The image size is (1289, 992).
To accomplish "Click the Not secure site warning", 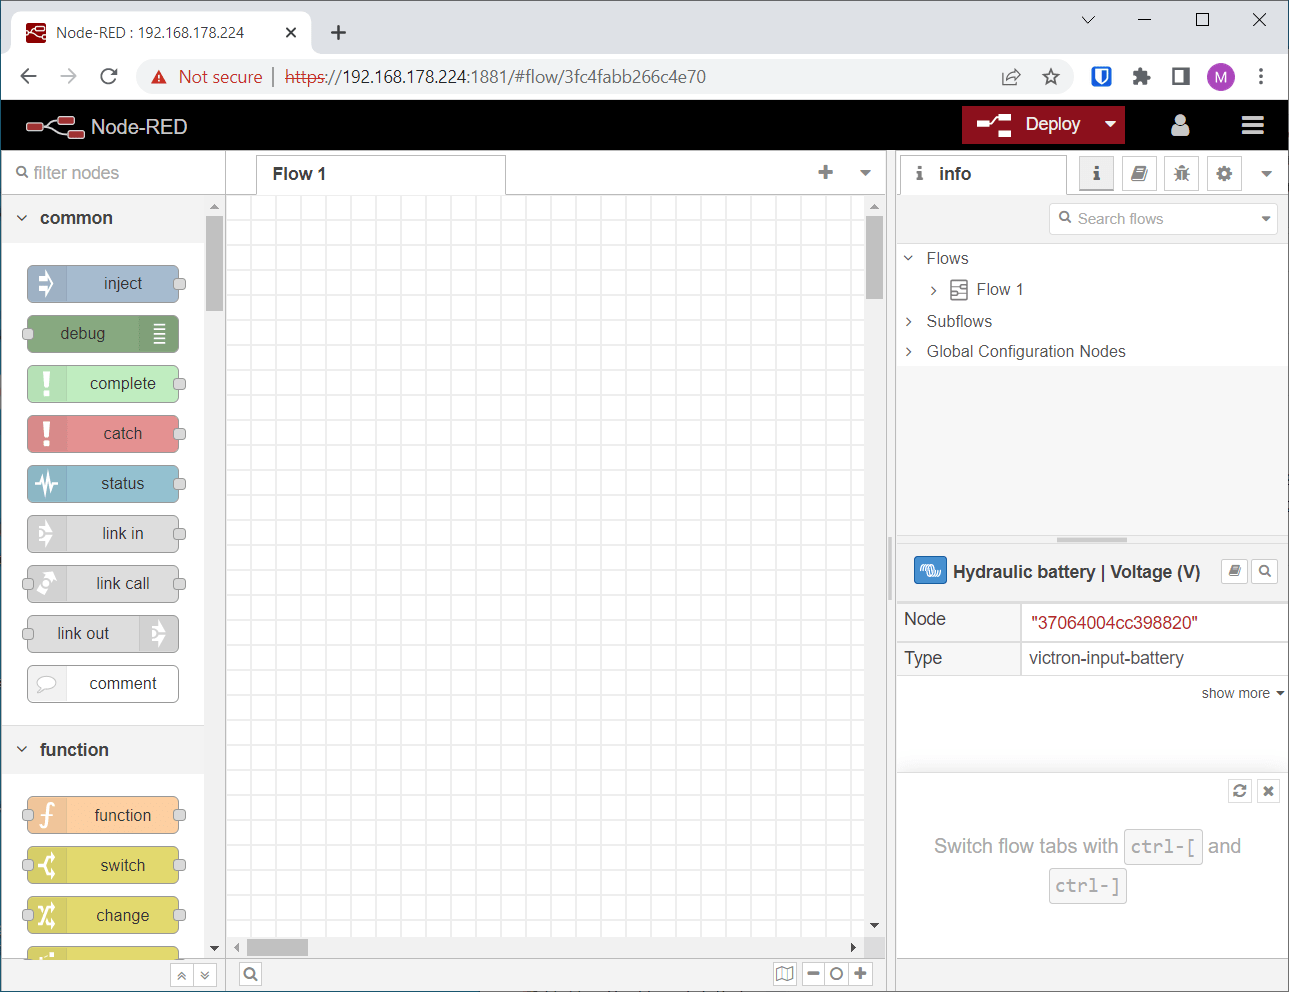I will coord(206,77).
